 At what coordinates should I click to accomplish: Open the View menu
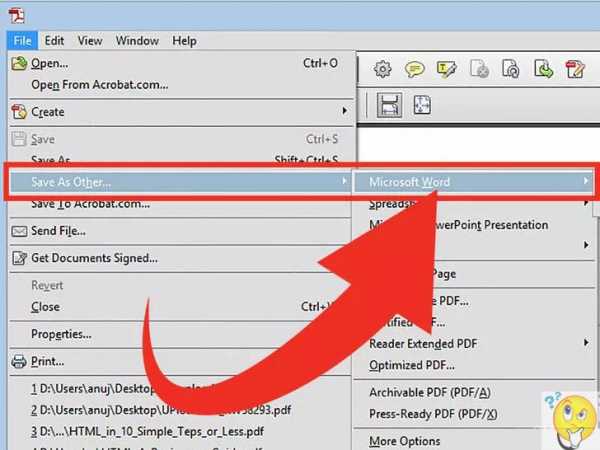pos(90,41)
